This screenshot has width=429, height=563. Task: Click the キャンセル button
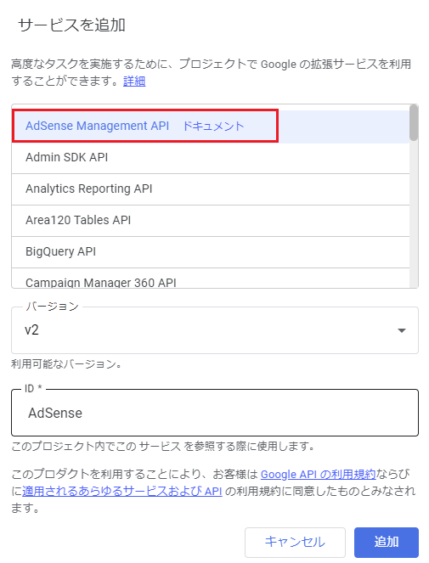pos(295,542)
